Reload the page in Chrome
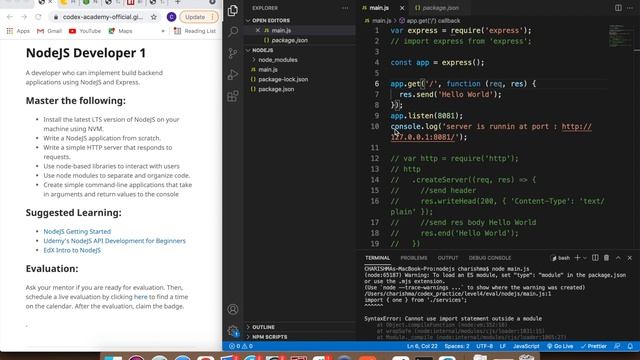Screen dimensions: 640x360 point(38,17)
